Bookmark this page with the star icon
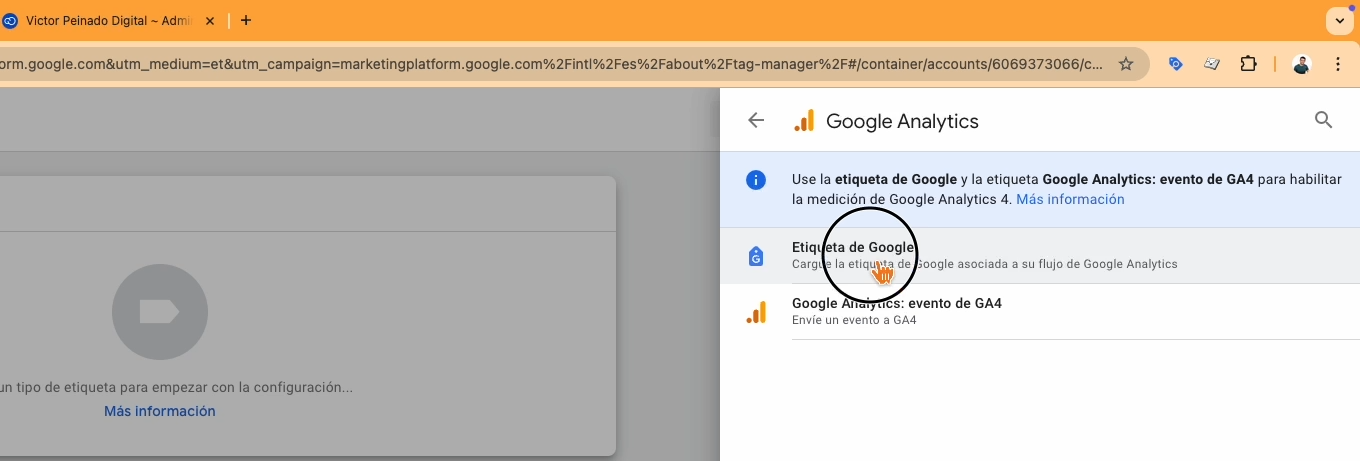1360x461 pixels. [1126, 64]
